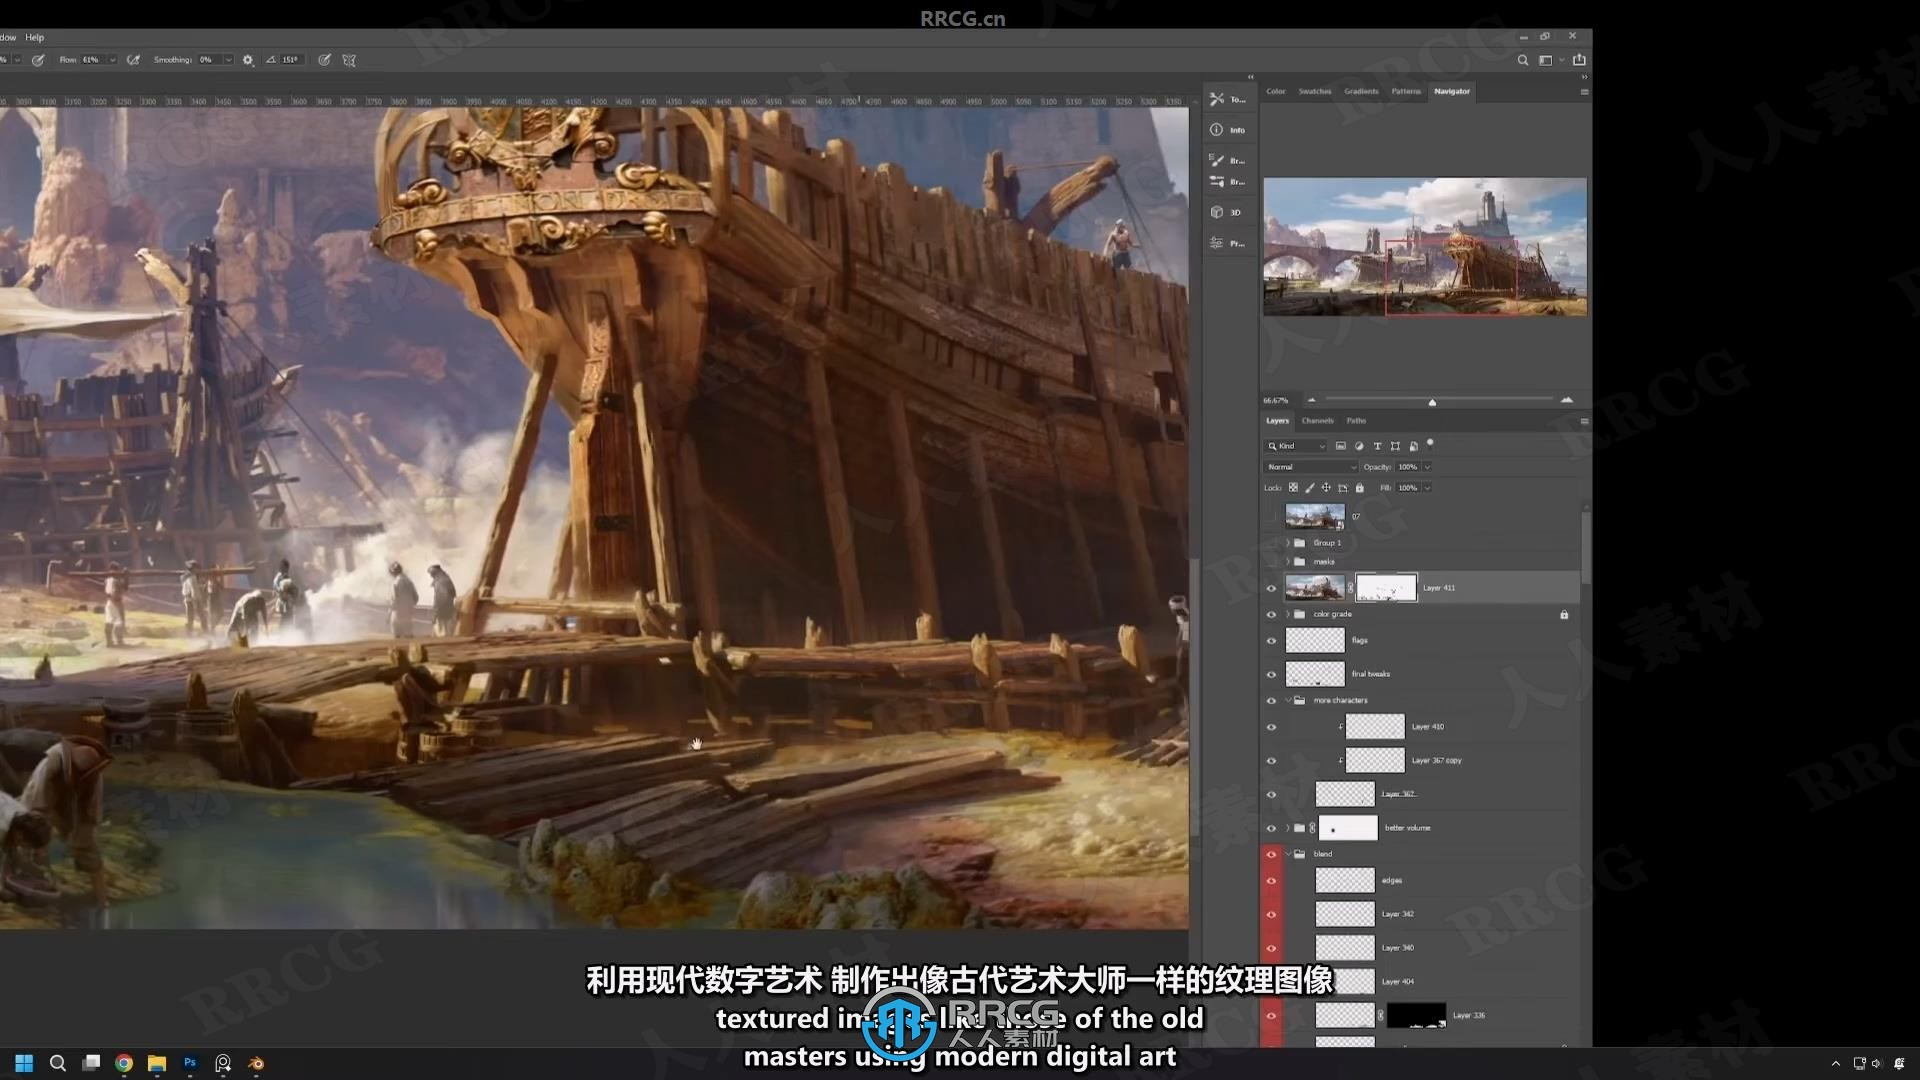Switch to the Paths tab
This screenshot has width=1920, height=1080.
click(1356, 421)
